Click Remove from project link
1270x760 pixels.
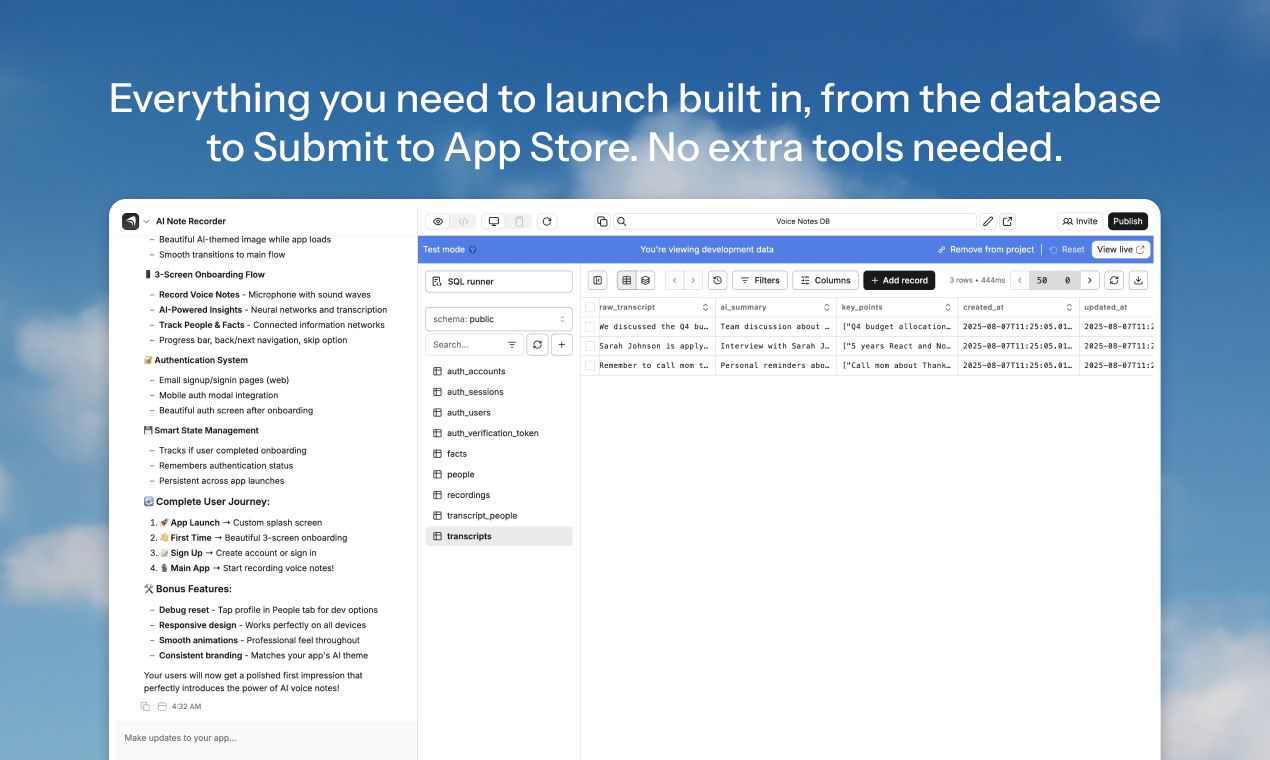[986, 250]
